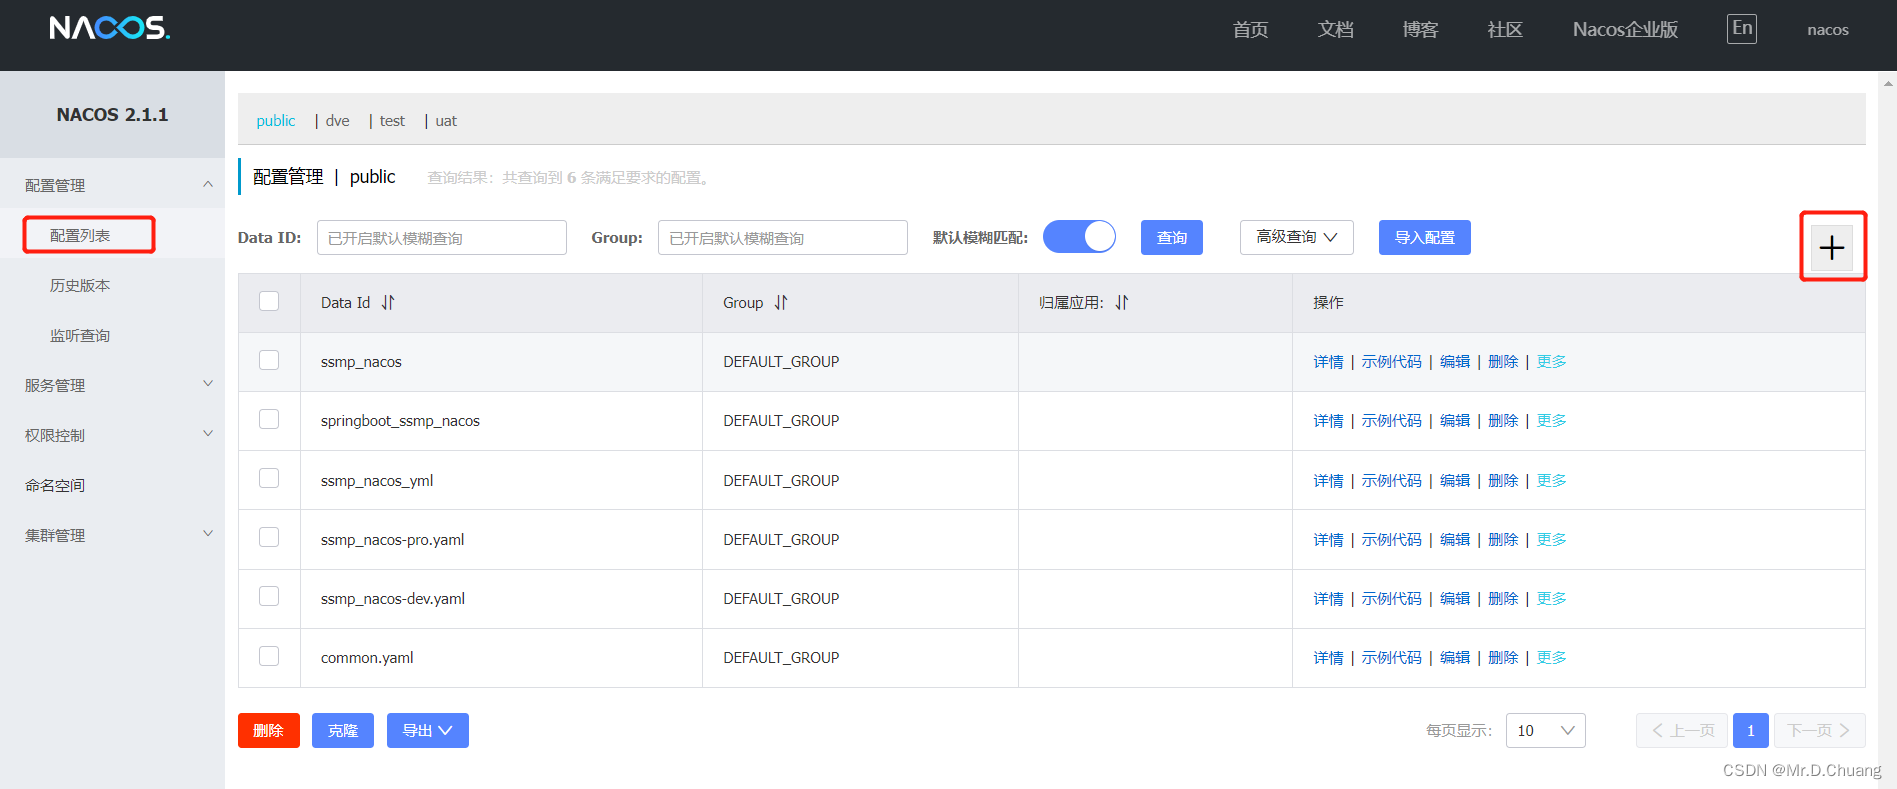The image size is (1897, 789).
Task: Open 详情 for ssmp_nacos
Action: (1328, 361)
